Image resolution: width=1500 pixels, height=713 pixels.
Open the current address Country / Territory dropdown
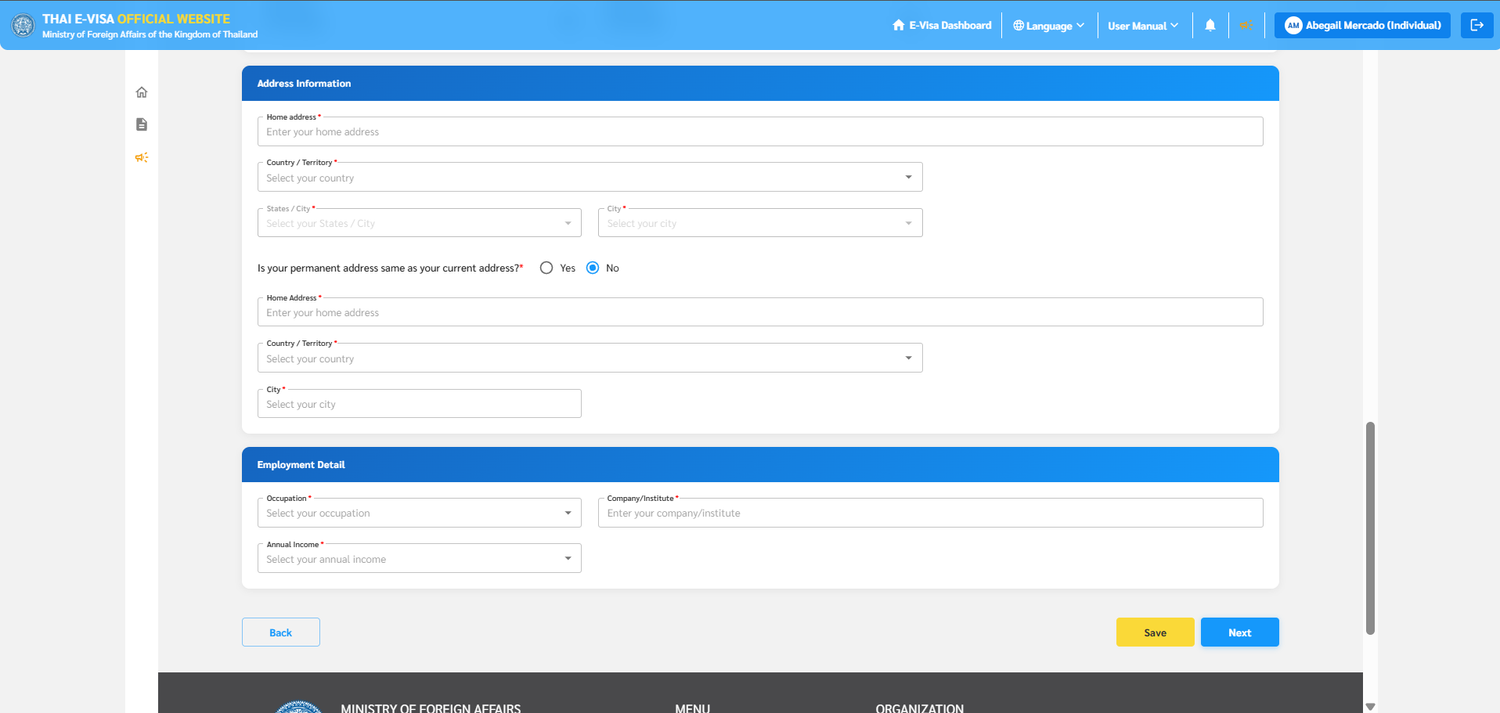590,177
